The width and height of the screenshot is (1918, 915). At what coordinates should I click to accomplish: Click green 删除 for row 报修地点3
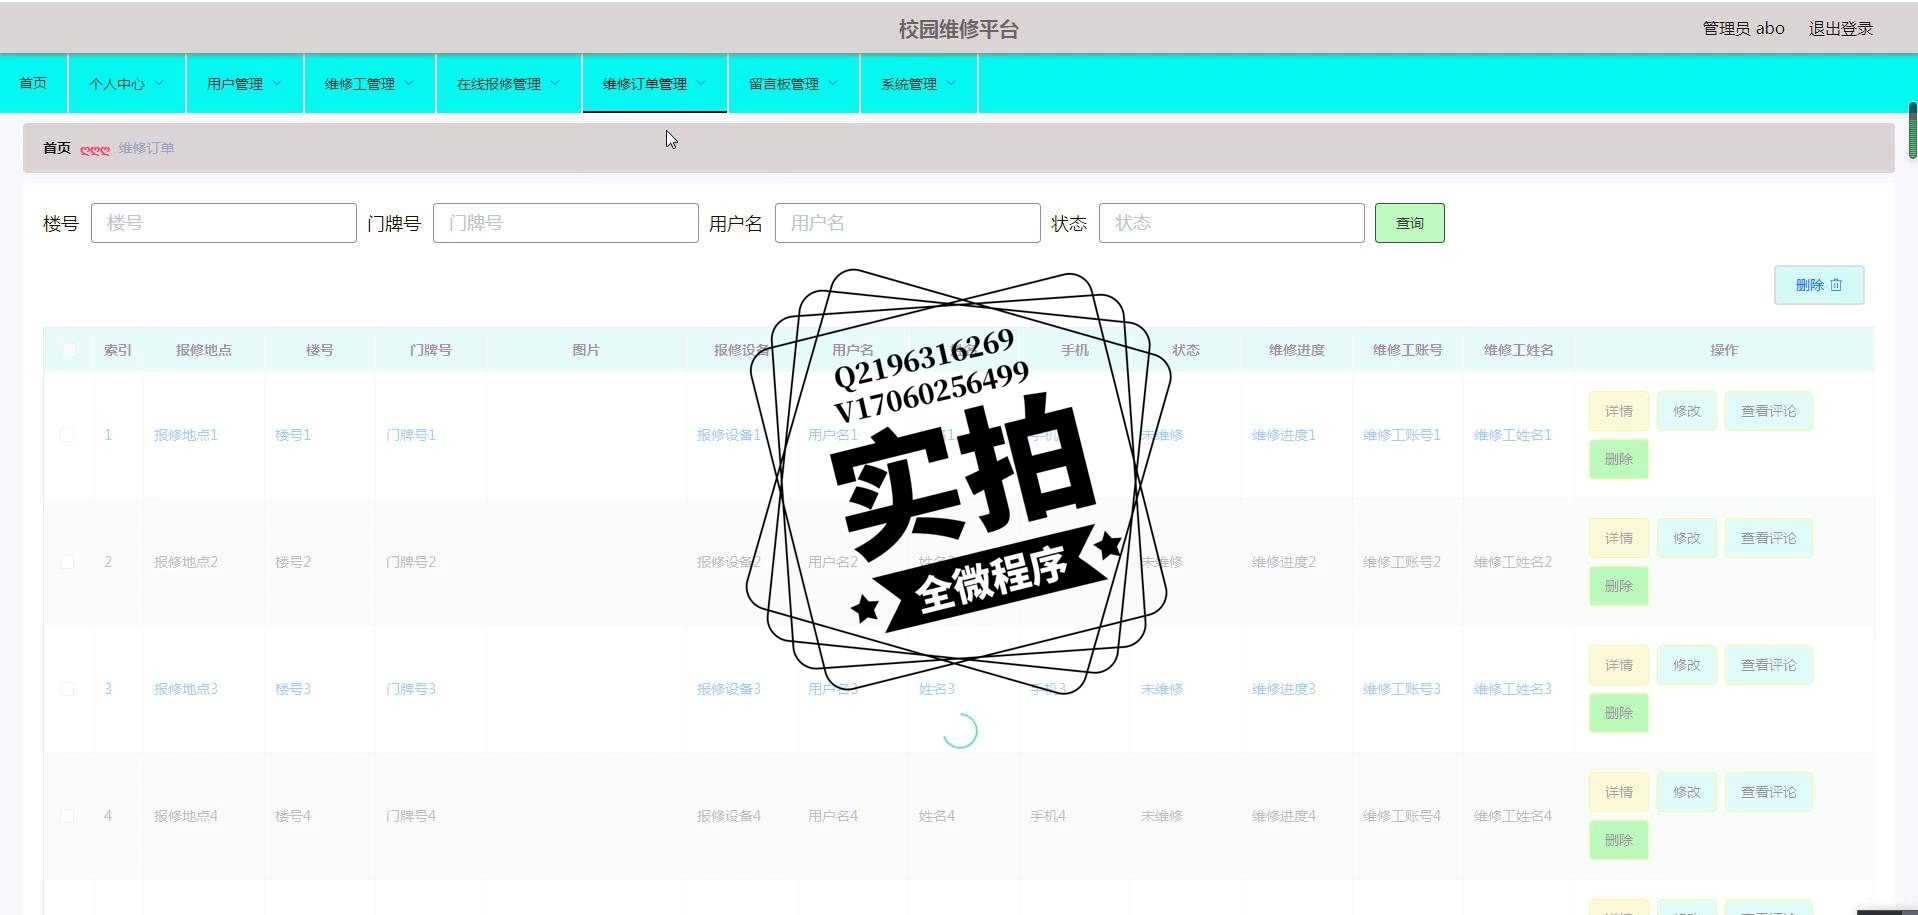click(x=1619, y=713)
